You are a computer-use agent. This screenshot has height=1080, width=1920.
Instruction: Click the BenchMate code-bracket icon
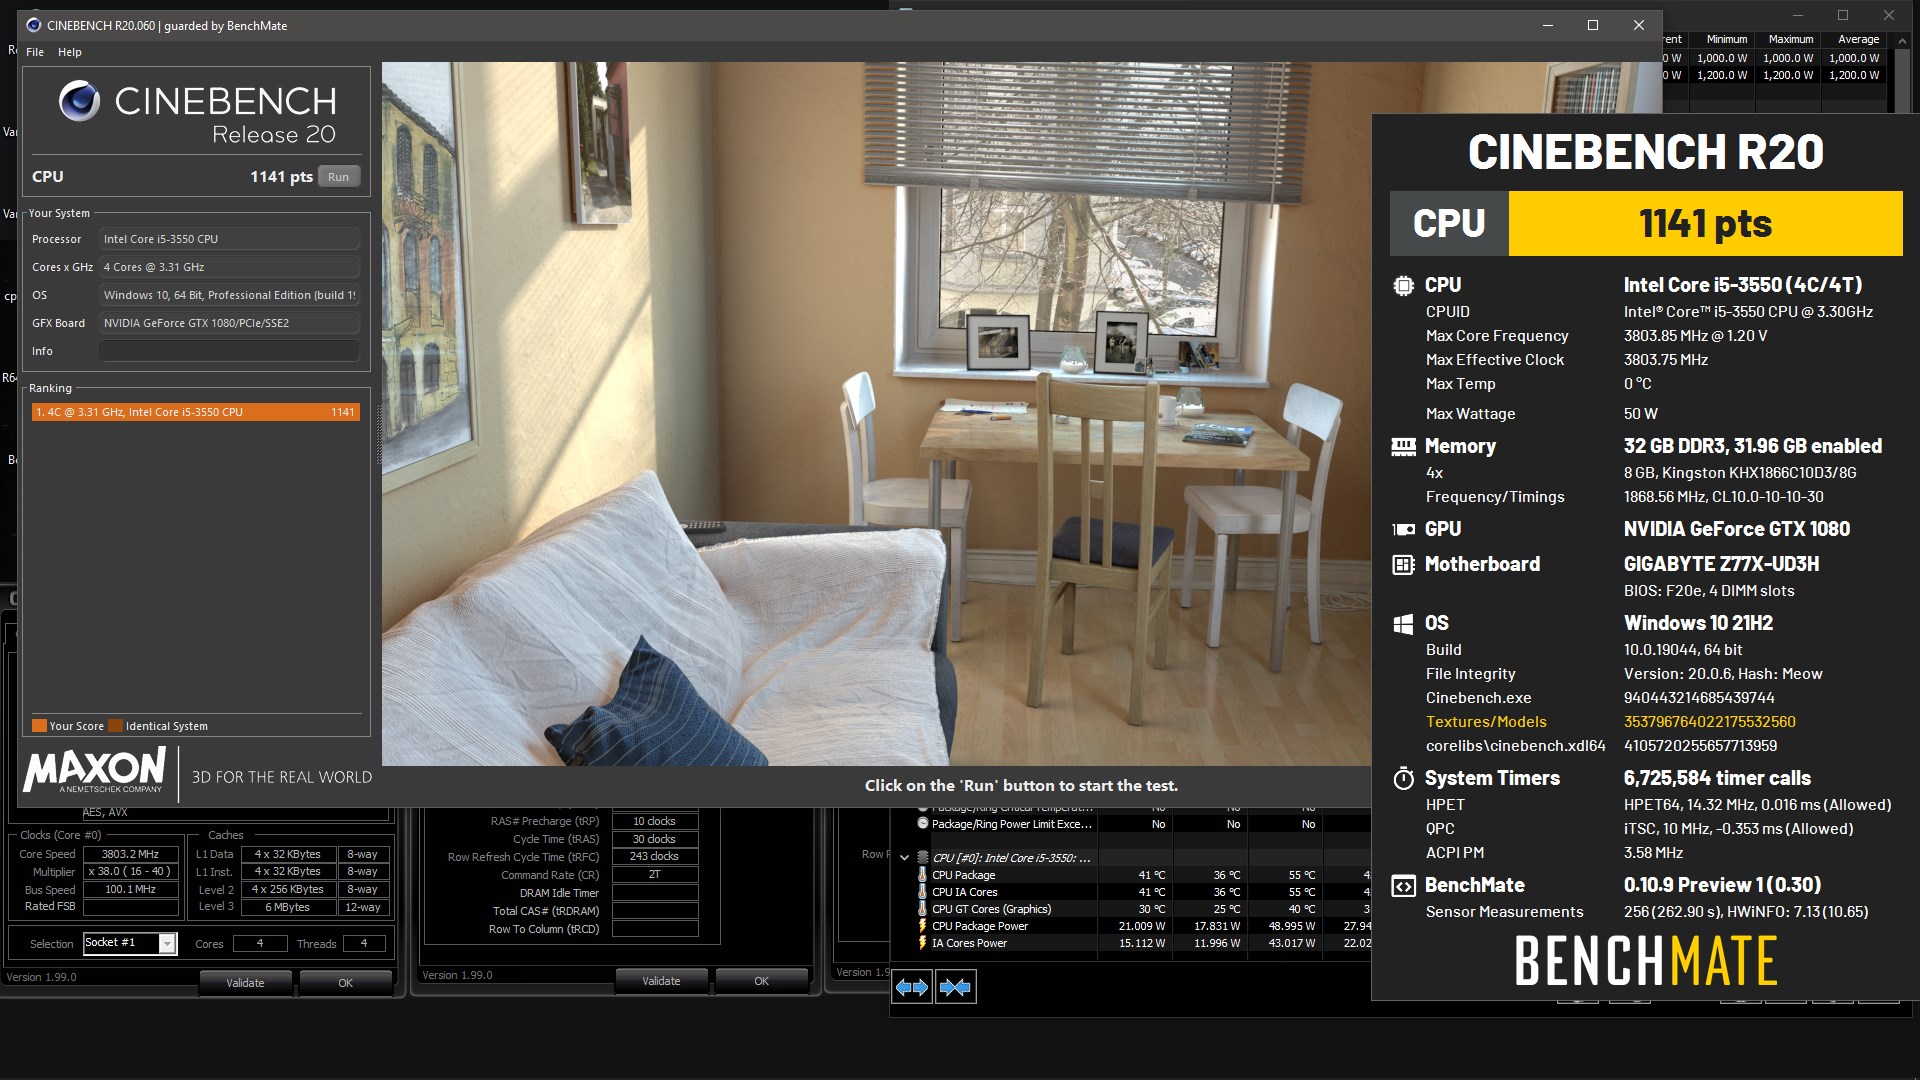(1403, 886)
